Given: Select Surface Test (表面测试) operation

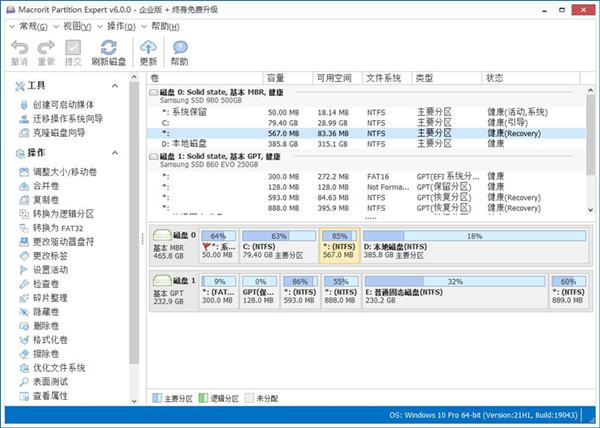Looking at the screenshot, I should pyautogui.click(x=50, y=382).
